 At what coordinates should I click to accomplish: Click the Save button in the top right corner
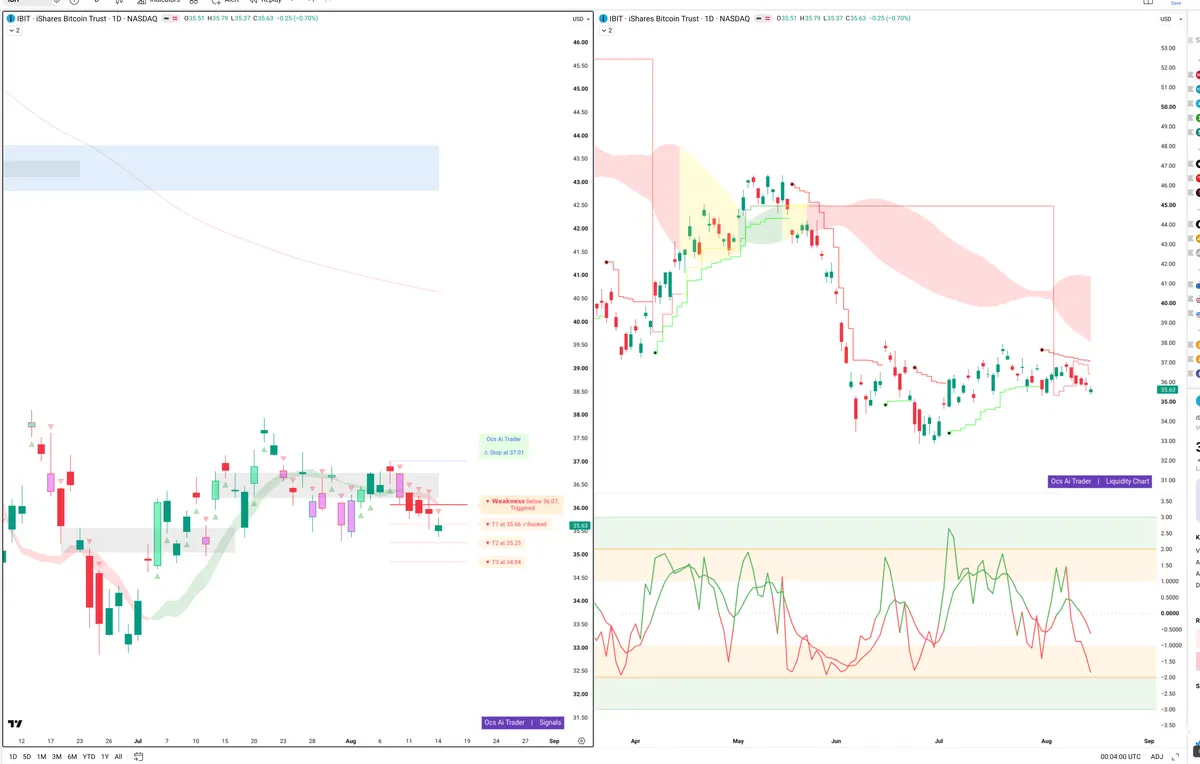pos(1177,3)
